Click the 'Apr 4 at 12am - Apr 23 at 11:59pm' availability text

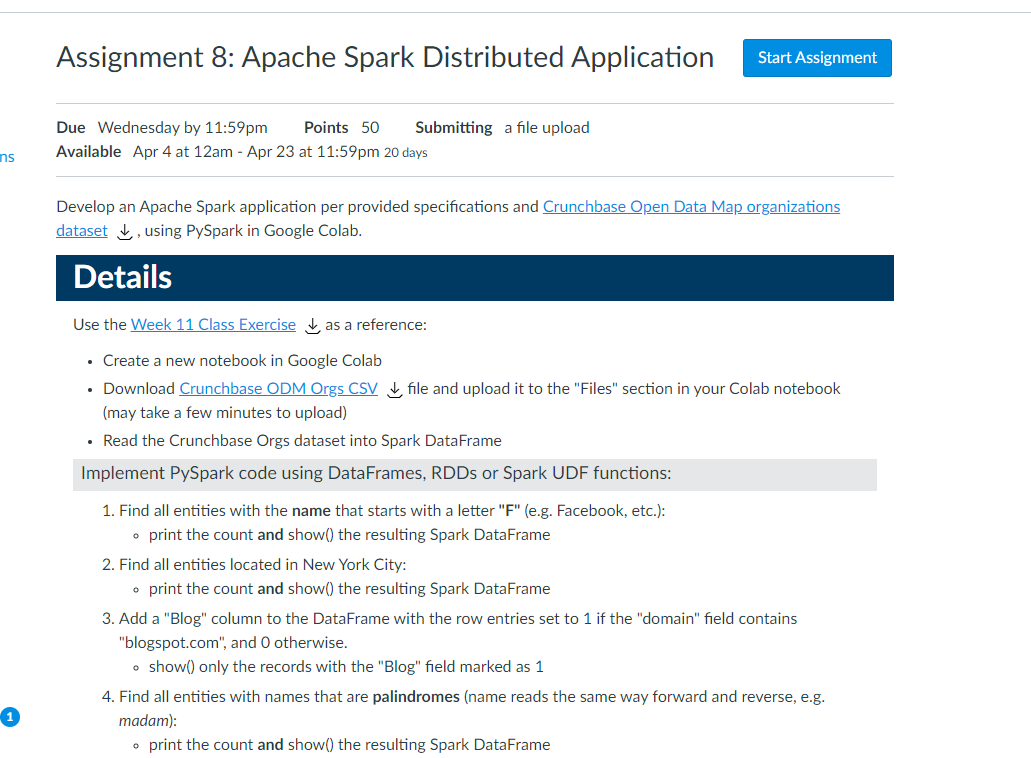coord(256,152)
